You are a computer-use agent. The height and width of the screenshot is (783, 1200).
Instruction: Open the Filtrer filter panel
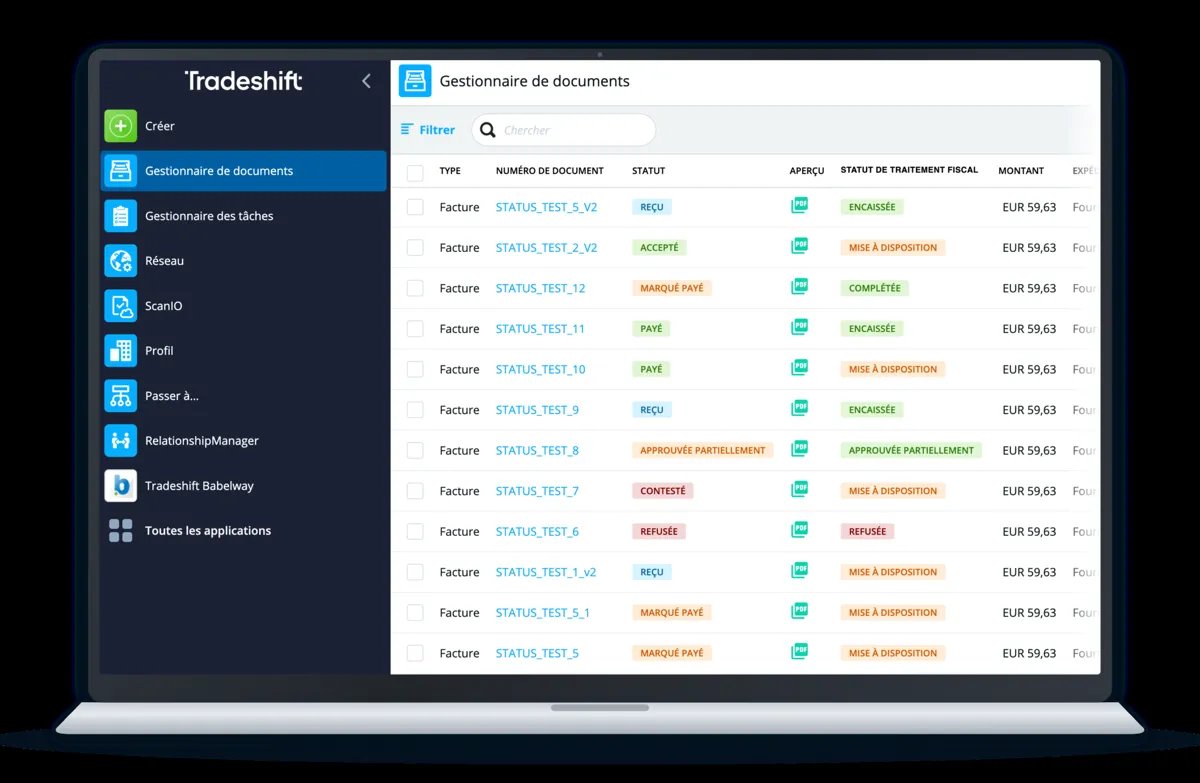(x=427, y=130)
